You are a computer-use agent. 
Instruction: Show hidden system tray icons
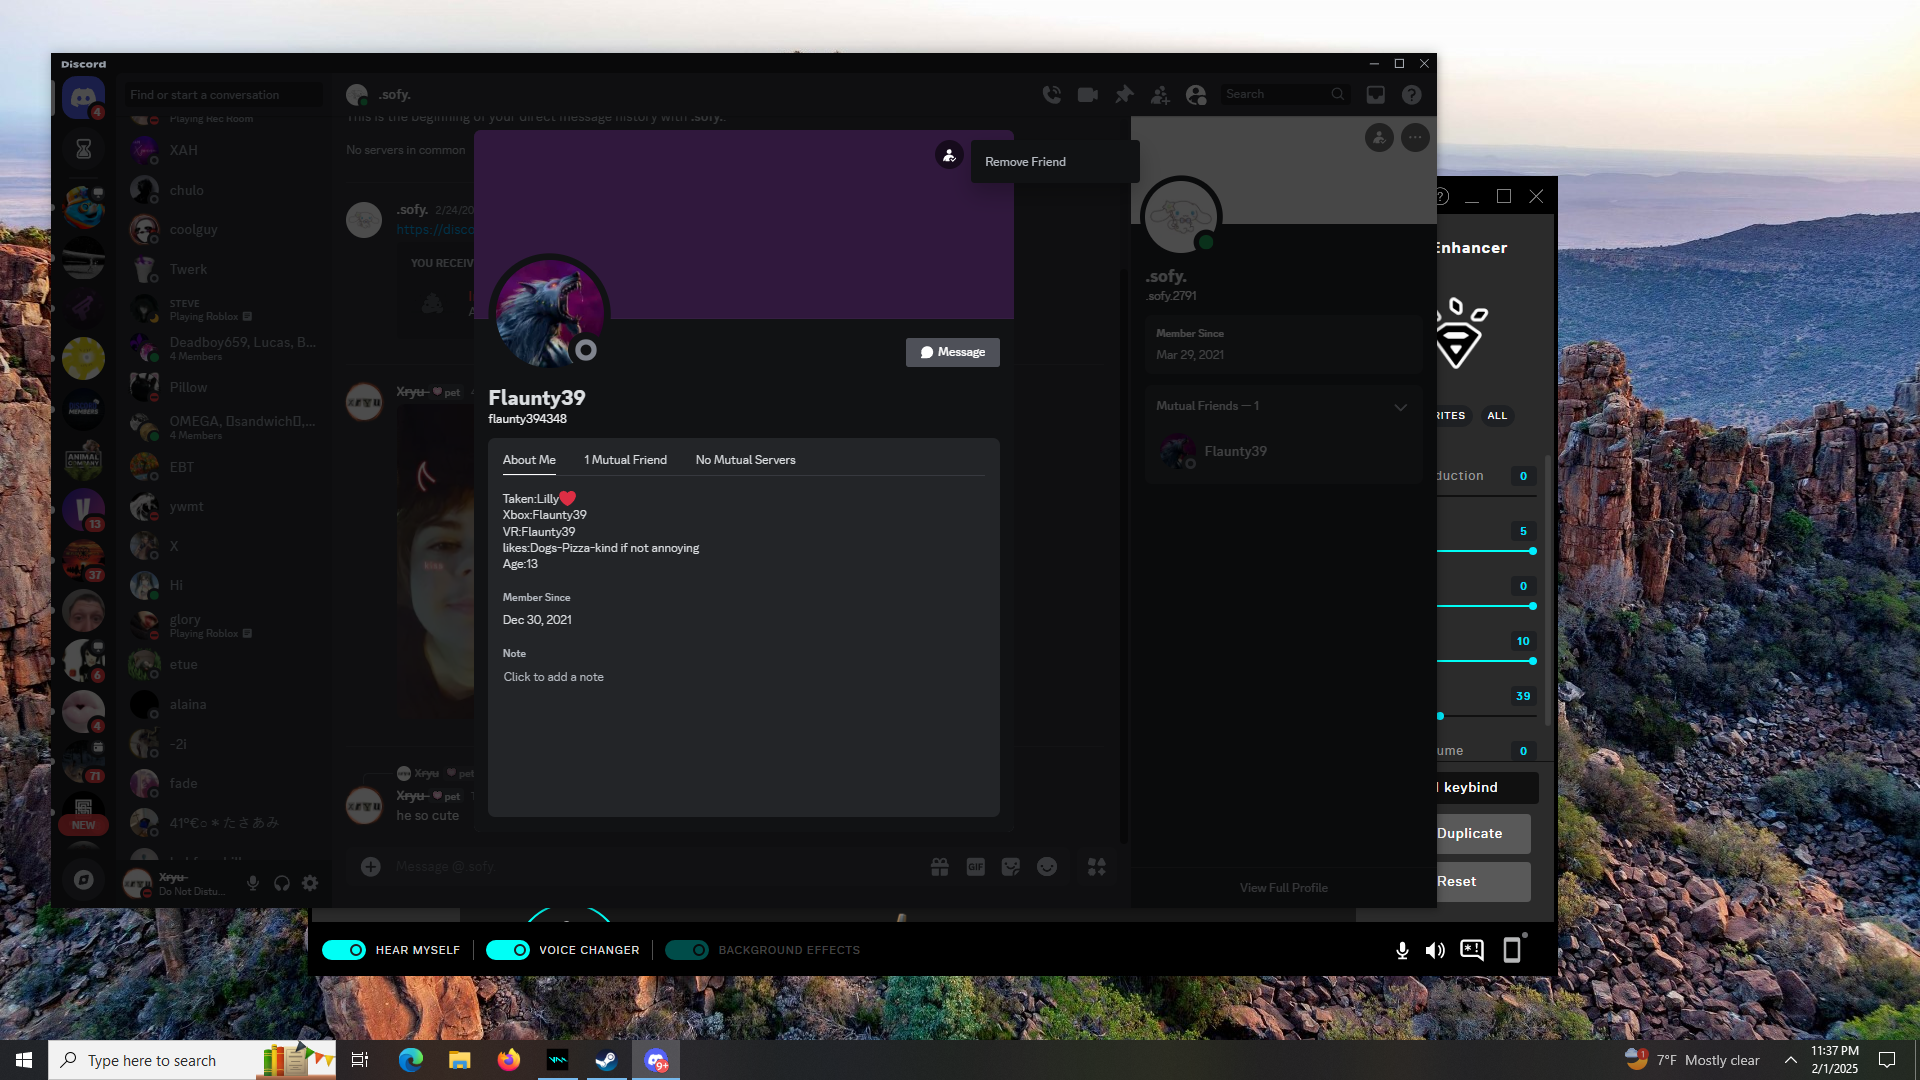click(1791, 1060)
